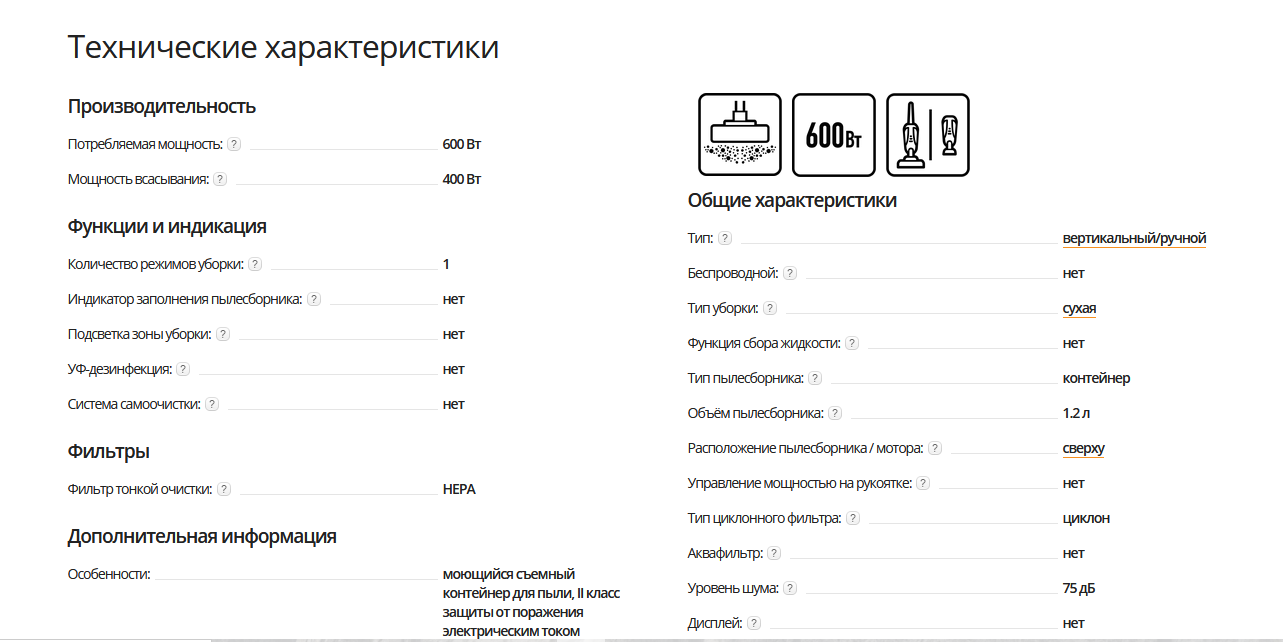
Task: Click the 1.2 л volume value
Action: [1078, 413]
